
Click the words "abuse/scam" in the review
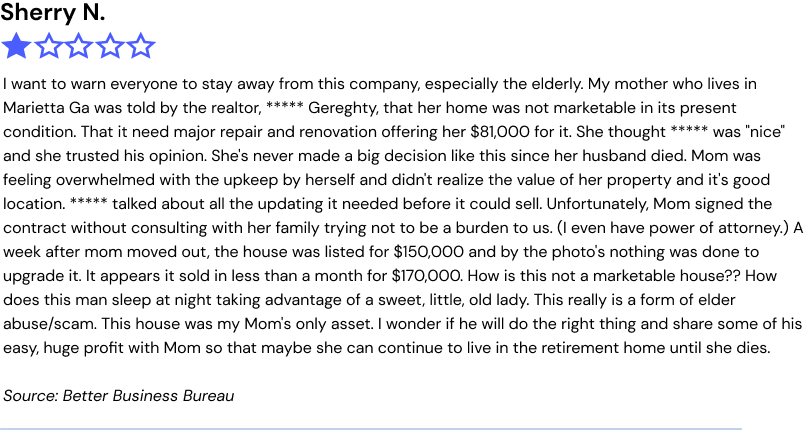47,324
